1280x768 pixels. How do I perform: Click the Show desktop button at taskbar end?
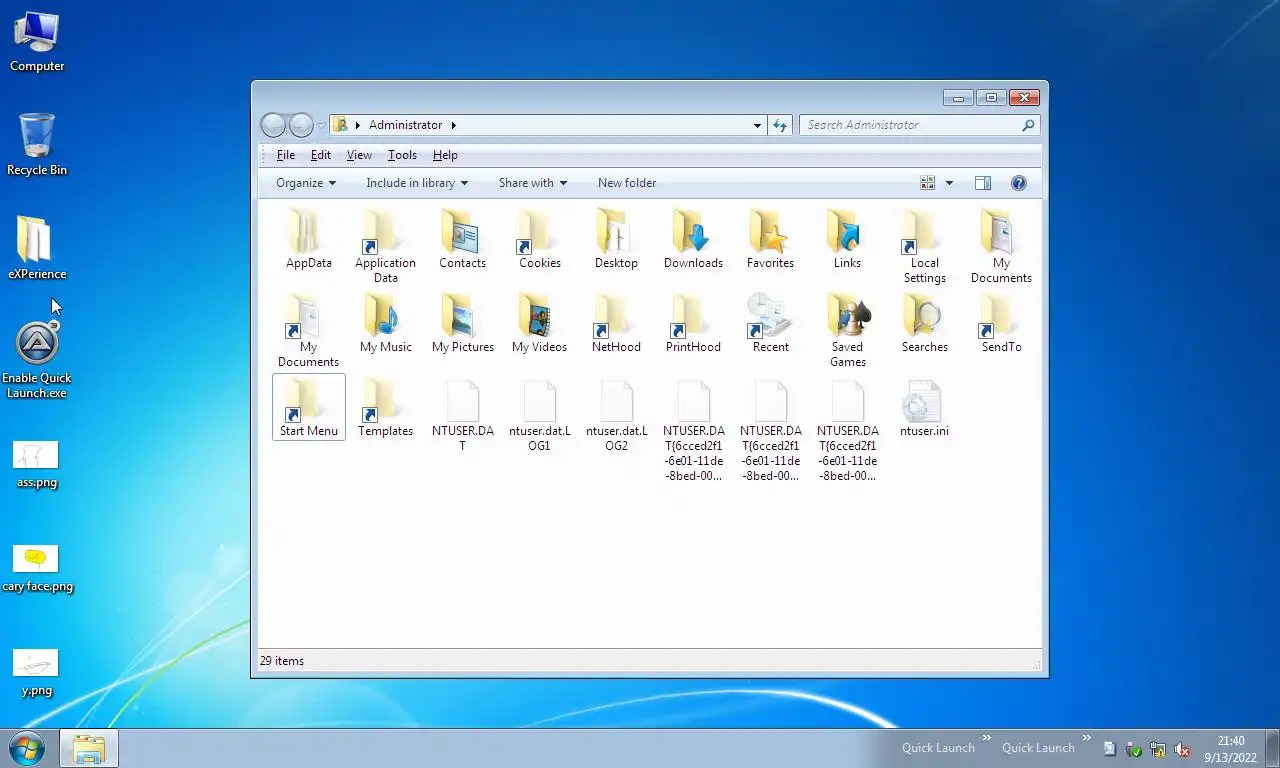(1272, 748)
